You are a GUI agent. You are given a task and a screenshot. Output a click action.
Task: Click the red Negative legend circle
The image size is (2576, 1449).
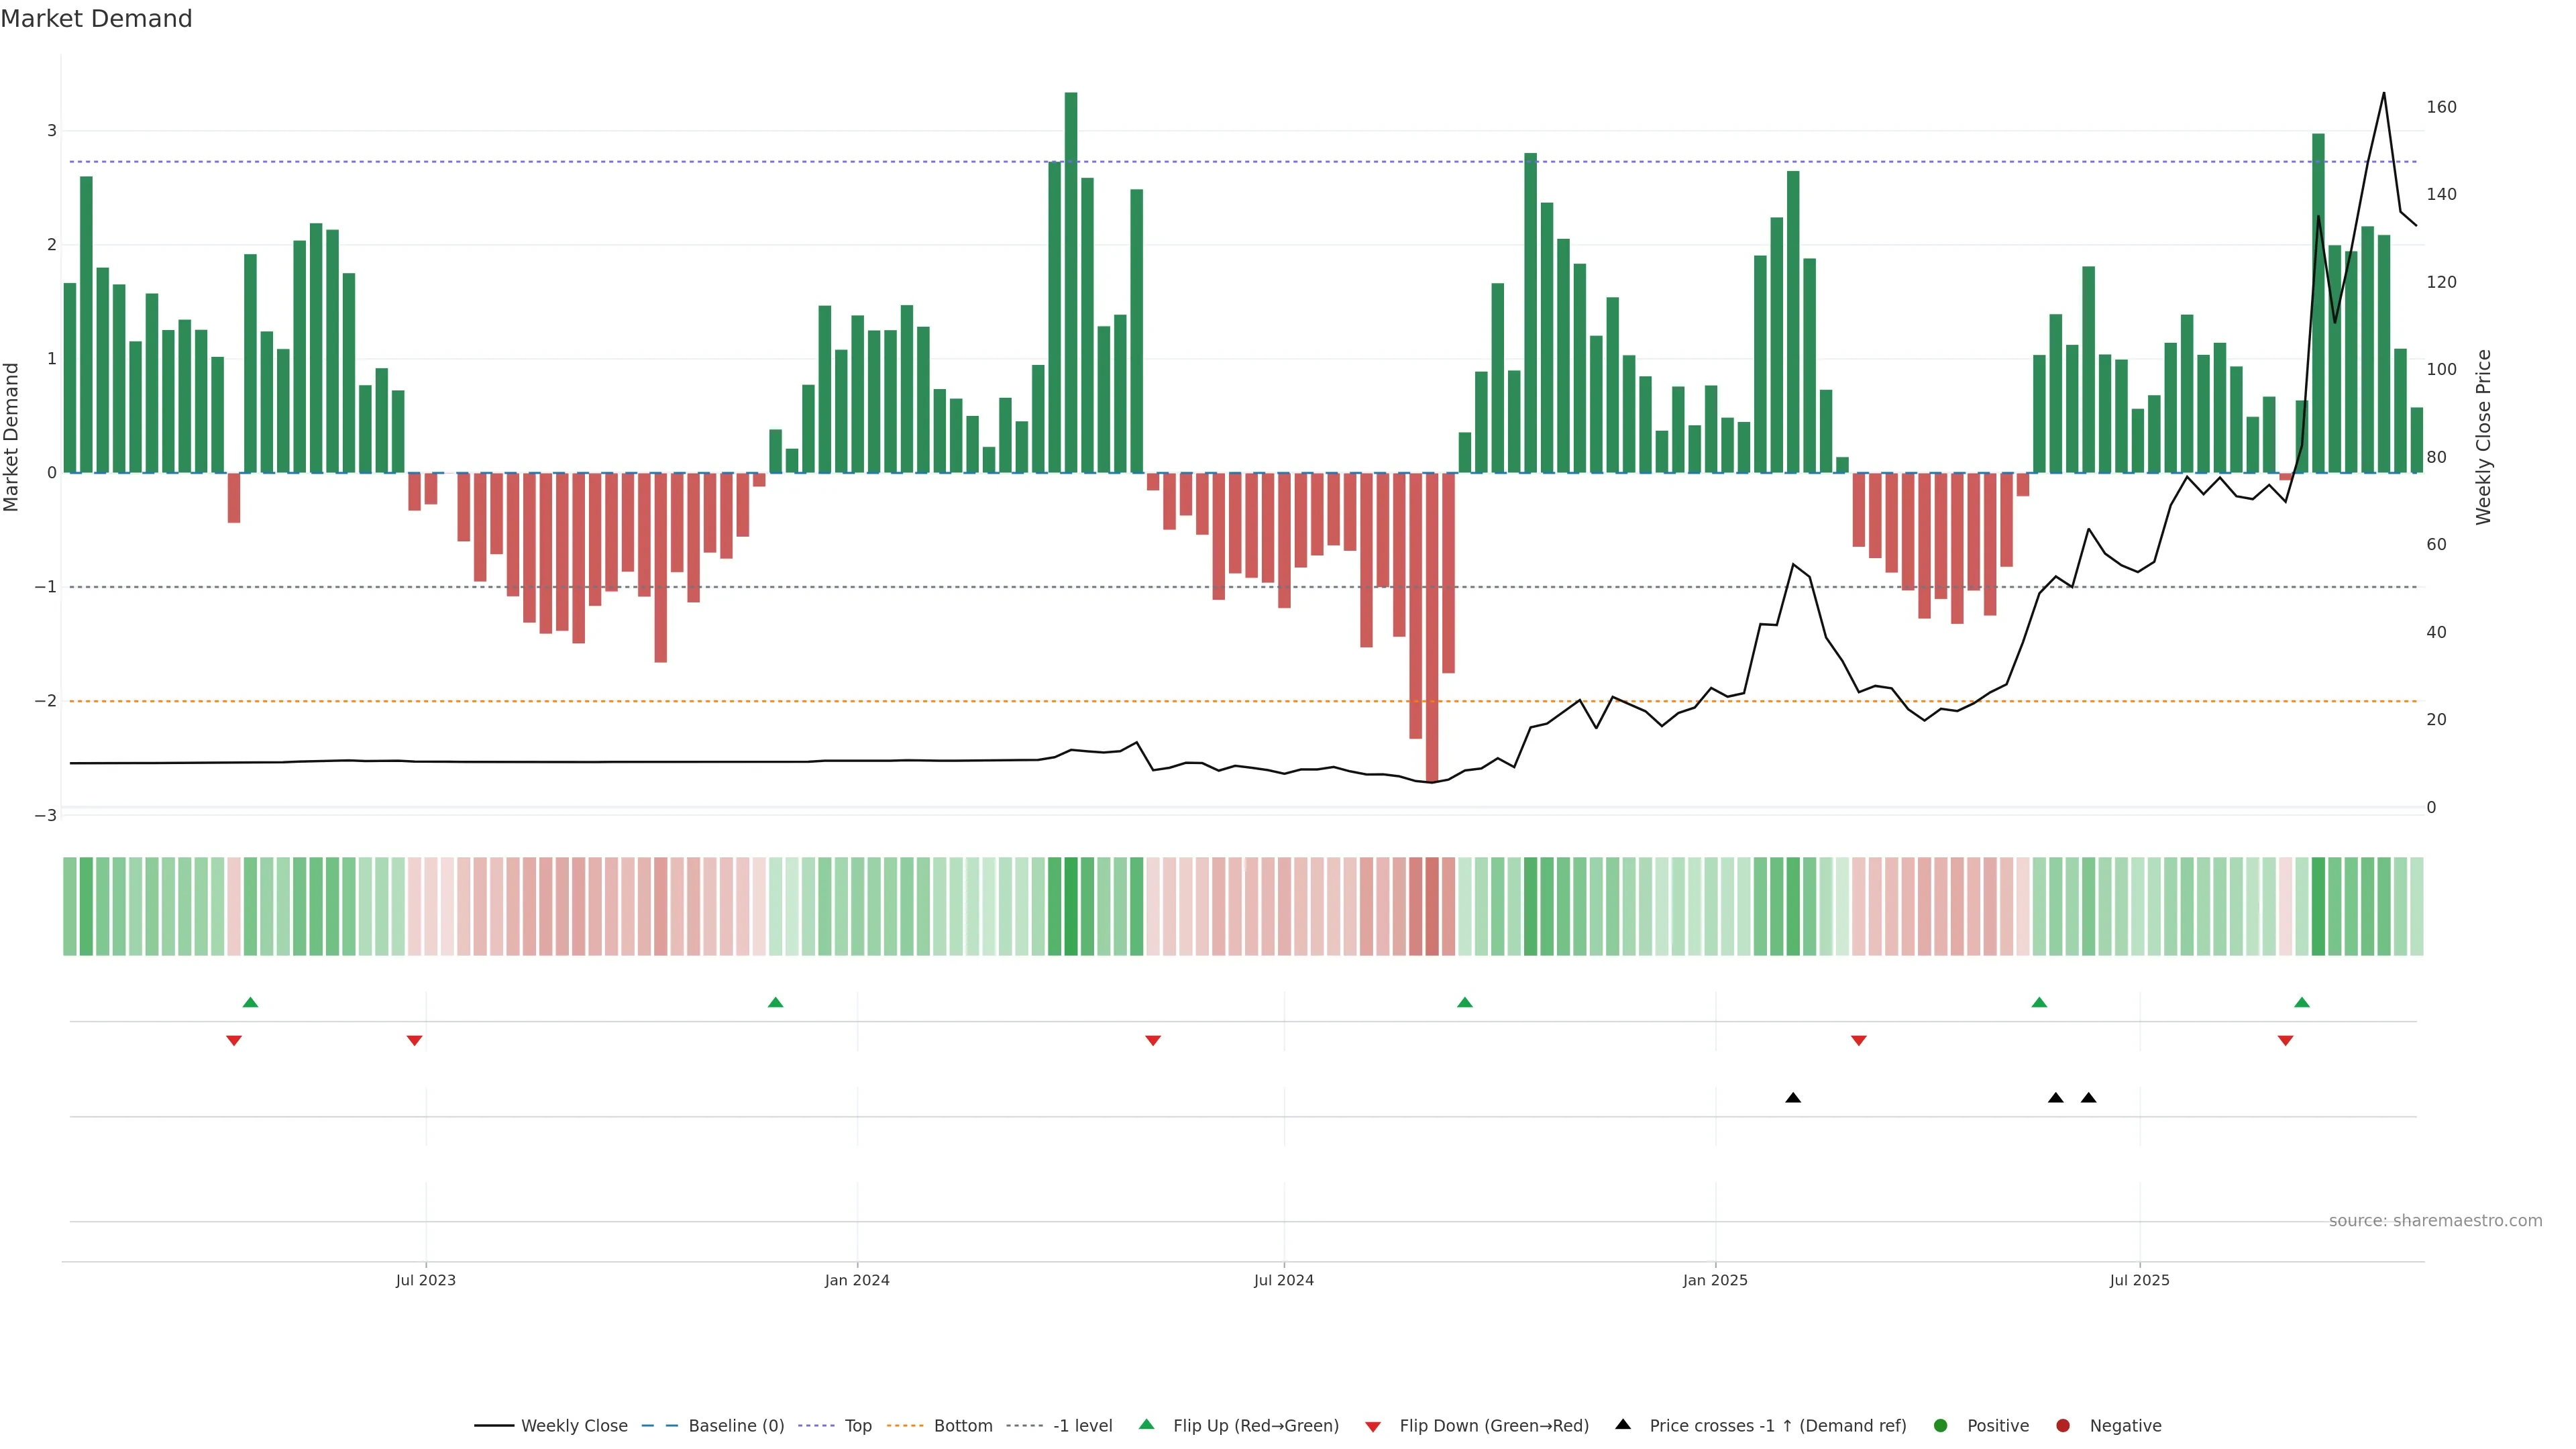(2063, 1425)
